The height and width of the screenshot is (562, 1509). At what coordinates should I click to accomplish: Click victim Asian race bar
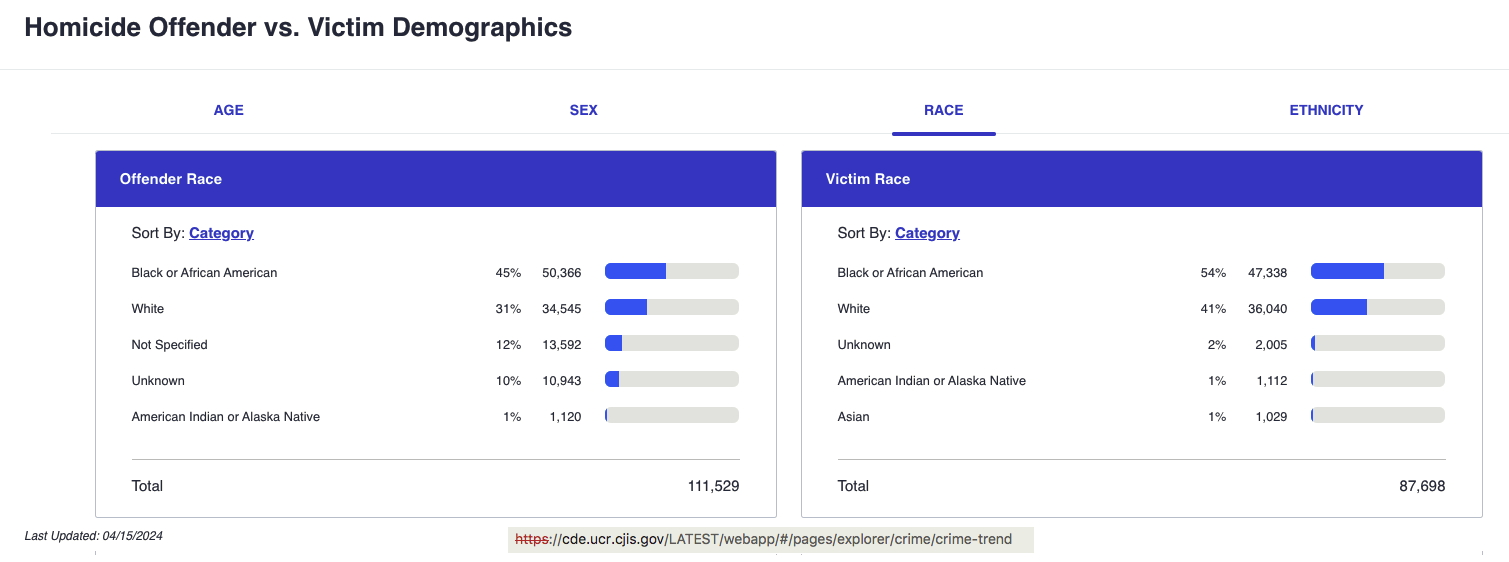tap(1378, 415)
